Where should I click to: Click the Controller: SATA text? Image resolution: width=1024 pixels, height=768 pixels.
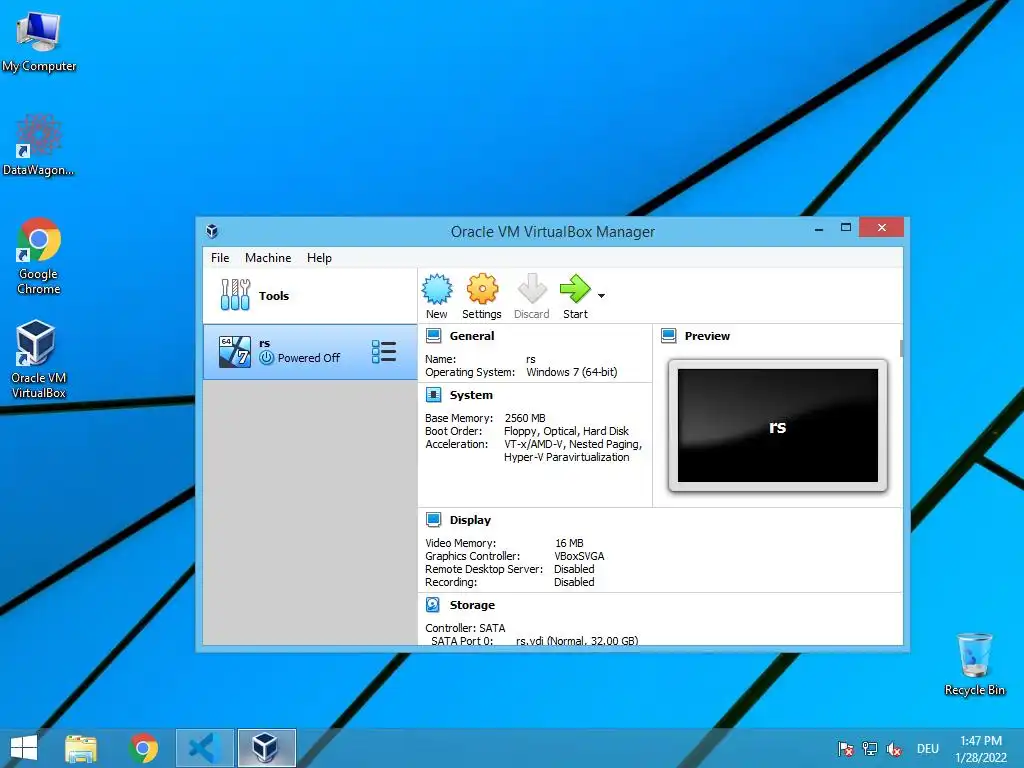pyautogui.click(x=465, y=628)
